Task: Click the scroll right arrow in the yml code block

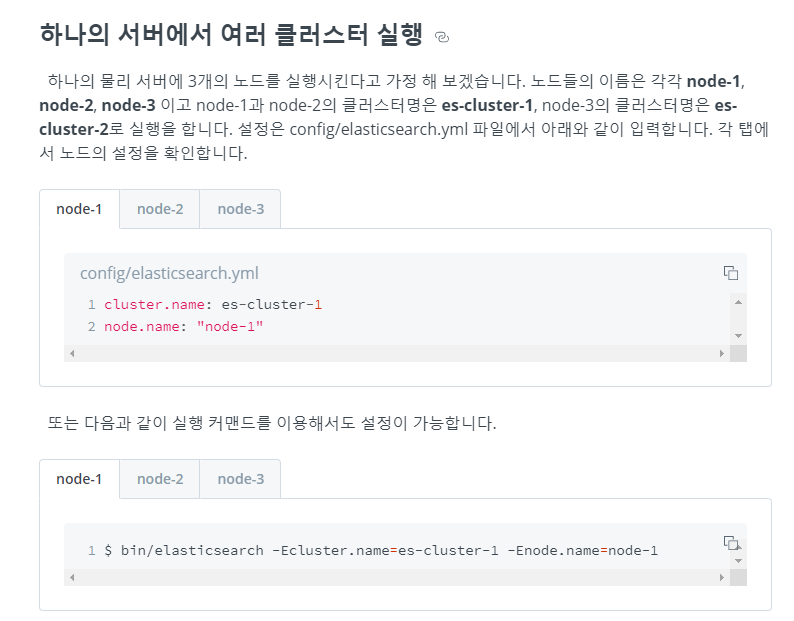Action: click(721, 353)
